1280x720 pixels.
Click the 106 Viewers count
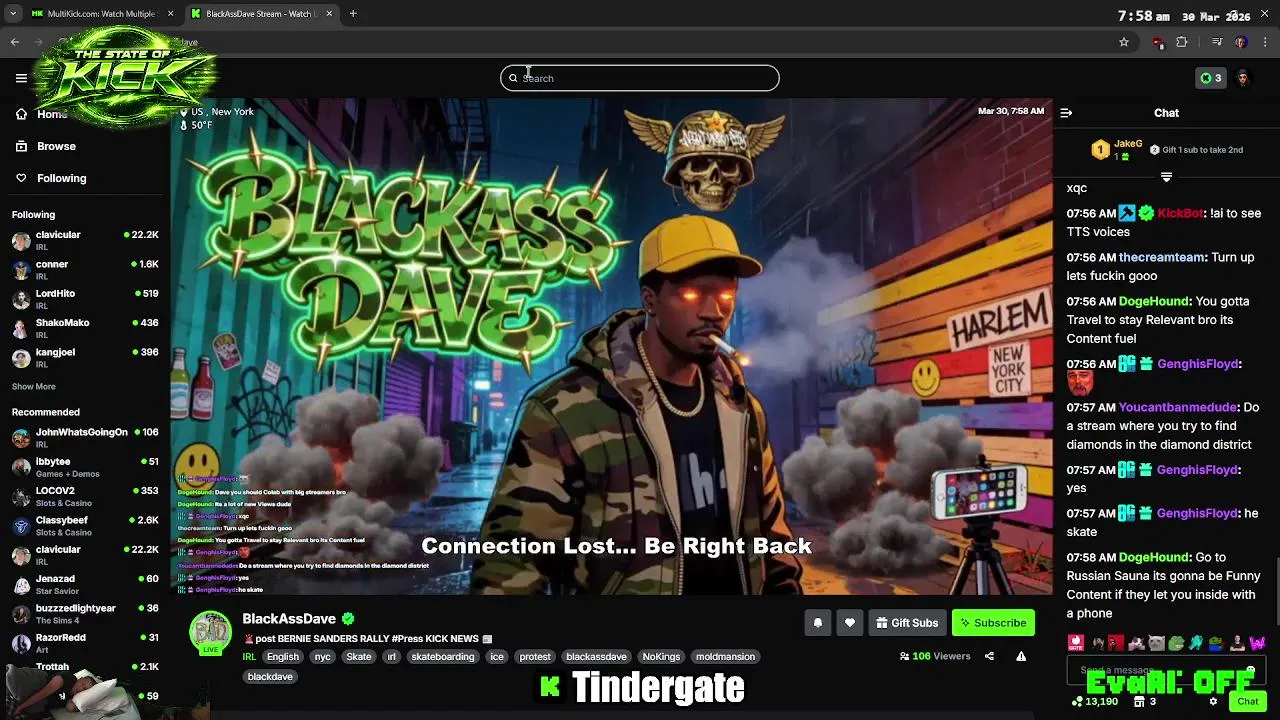click(934, 656)
